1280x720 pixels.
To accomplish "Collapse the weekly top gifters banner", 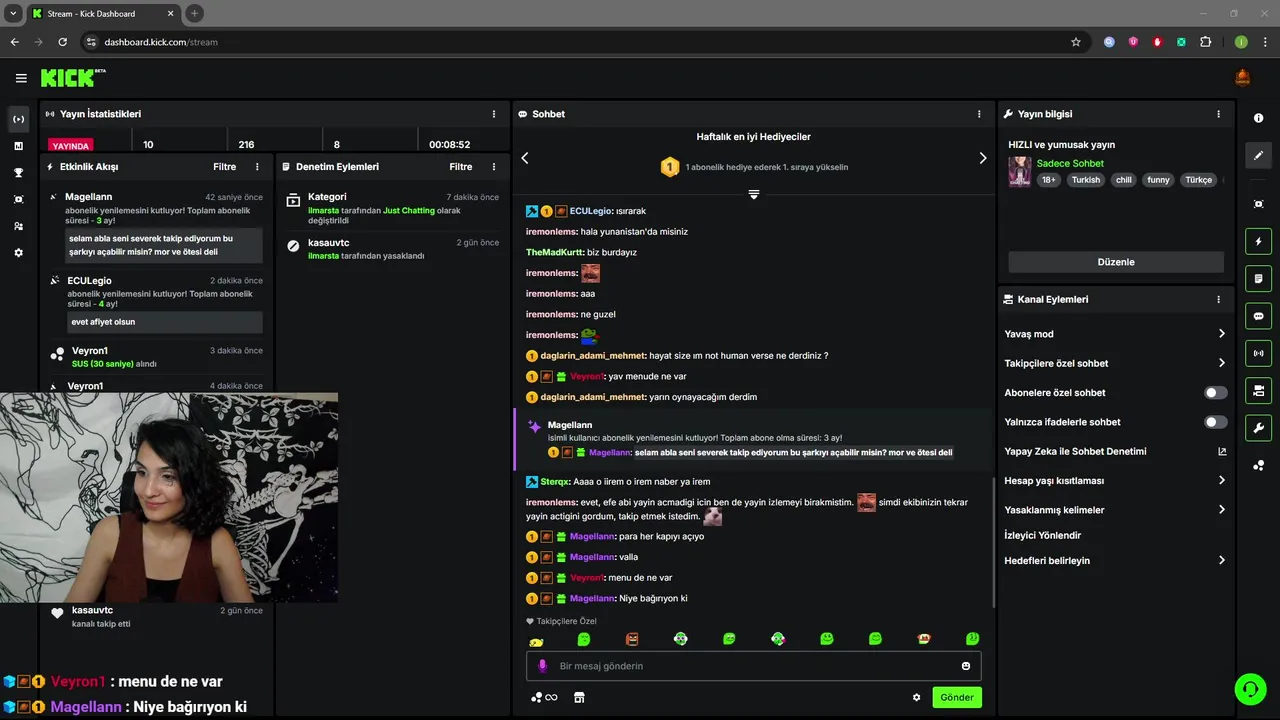I will [754, 194].
